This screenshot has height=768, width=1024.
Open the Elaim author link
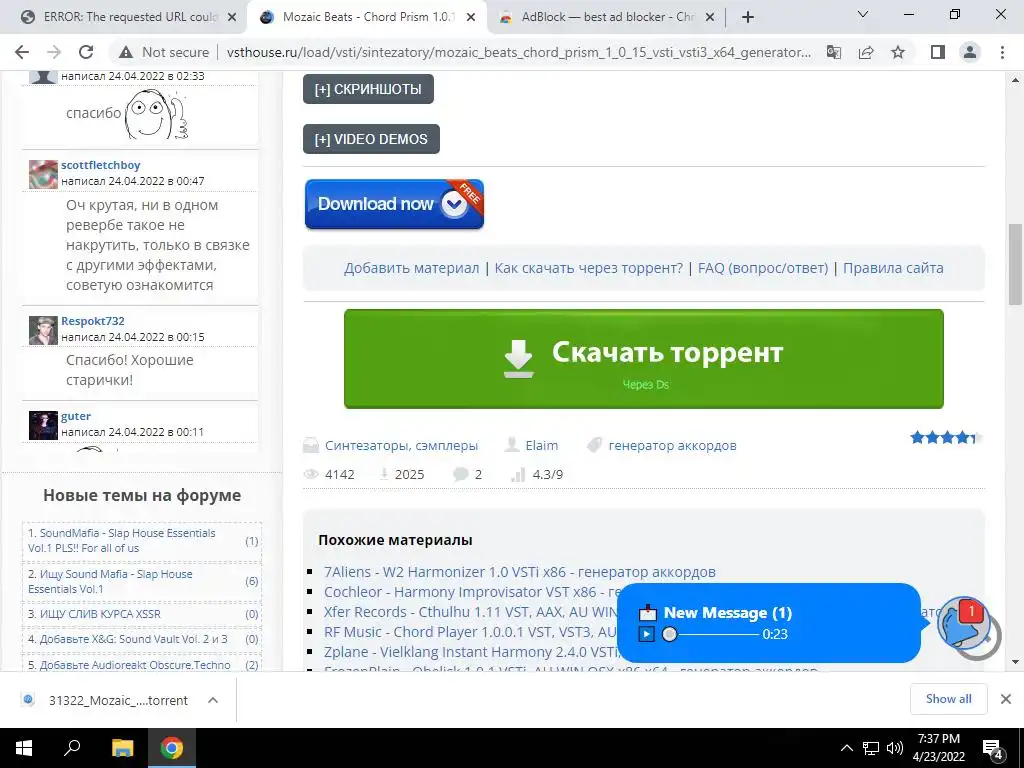click(x=542, y=445)
